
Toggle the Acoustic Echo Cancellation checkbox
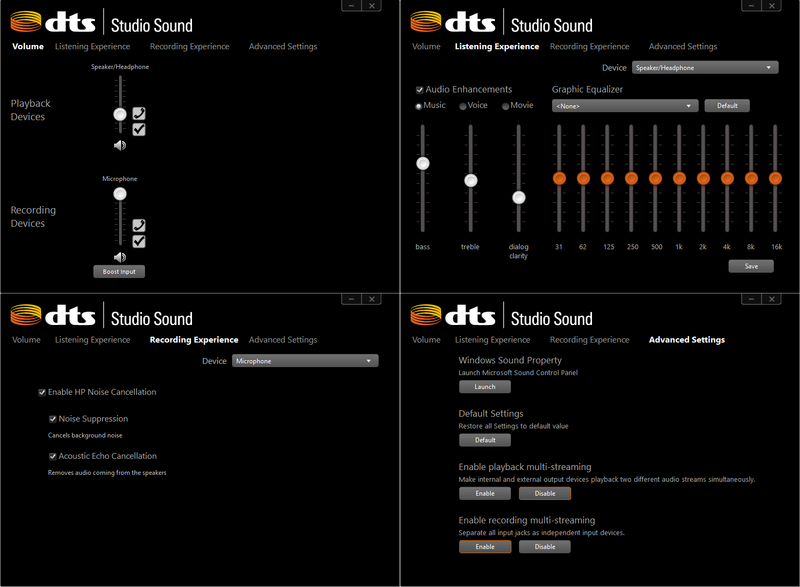(53, 456)
